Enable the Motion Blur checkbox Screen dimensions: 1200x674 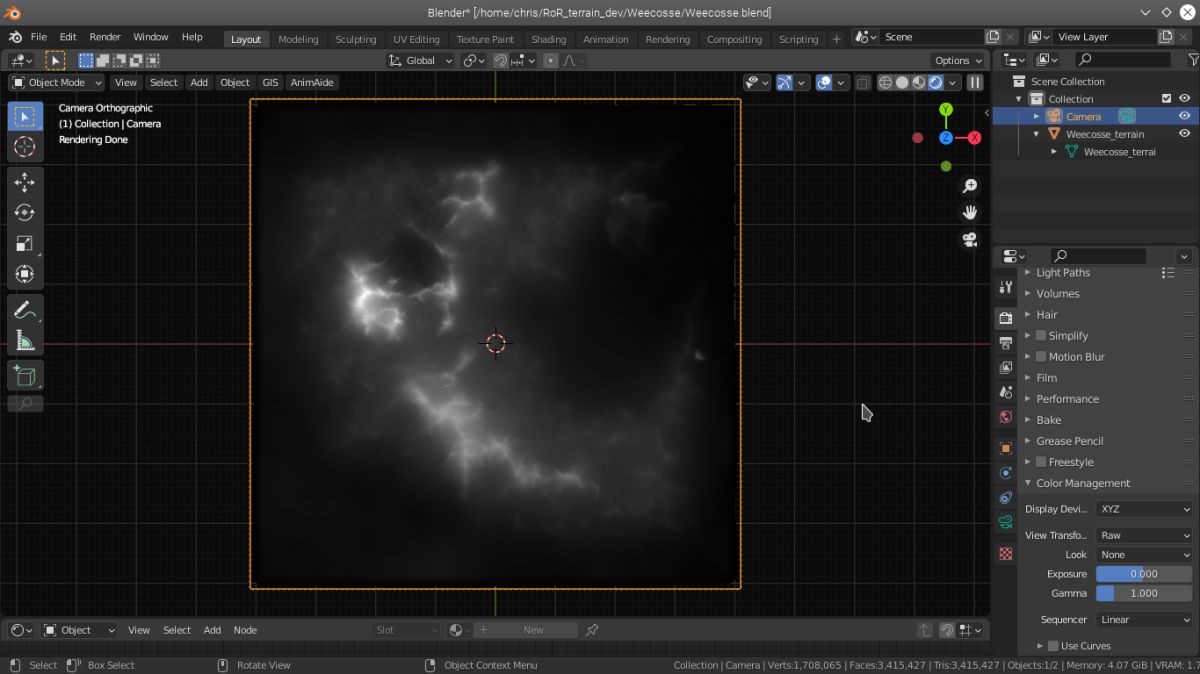(1041, 357)
